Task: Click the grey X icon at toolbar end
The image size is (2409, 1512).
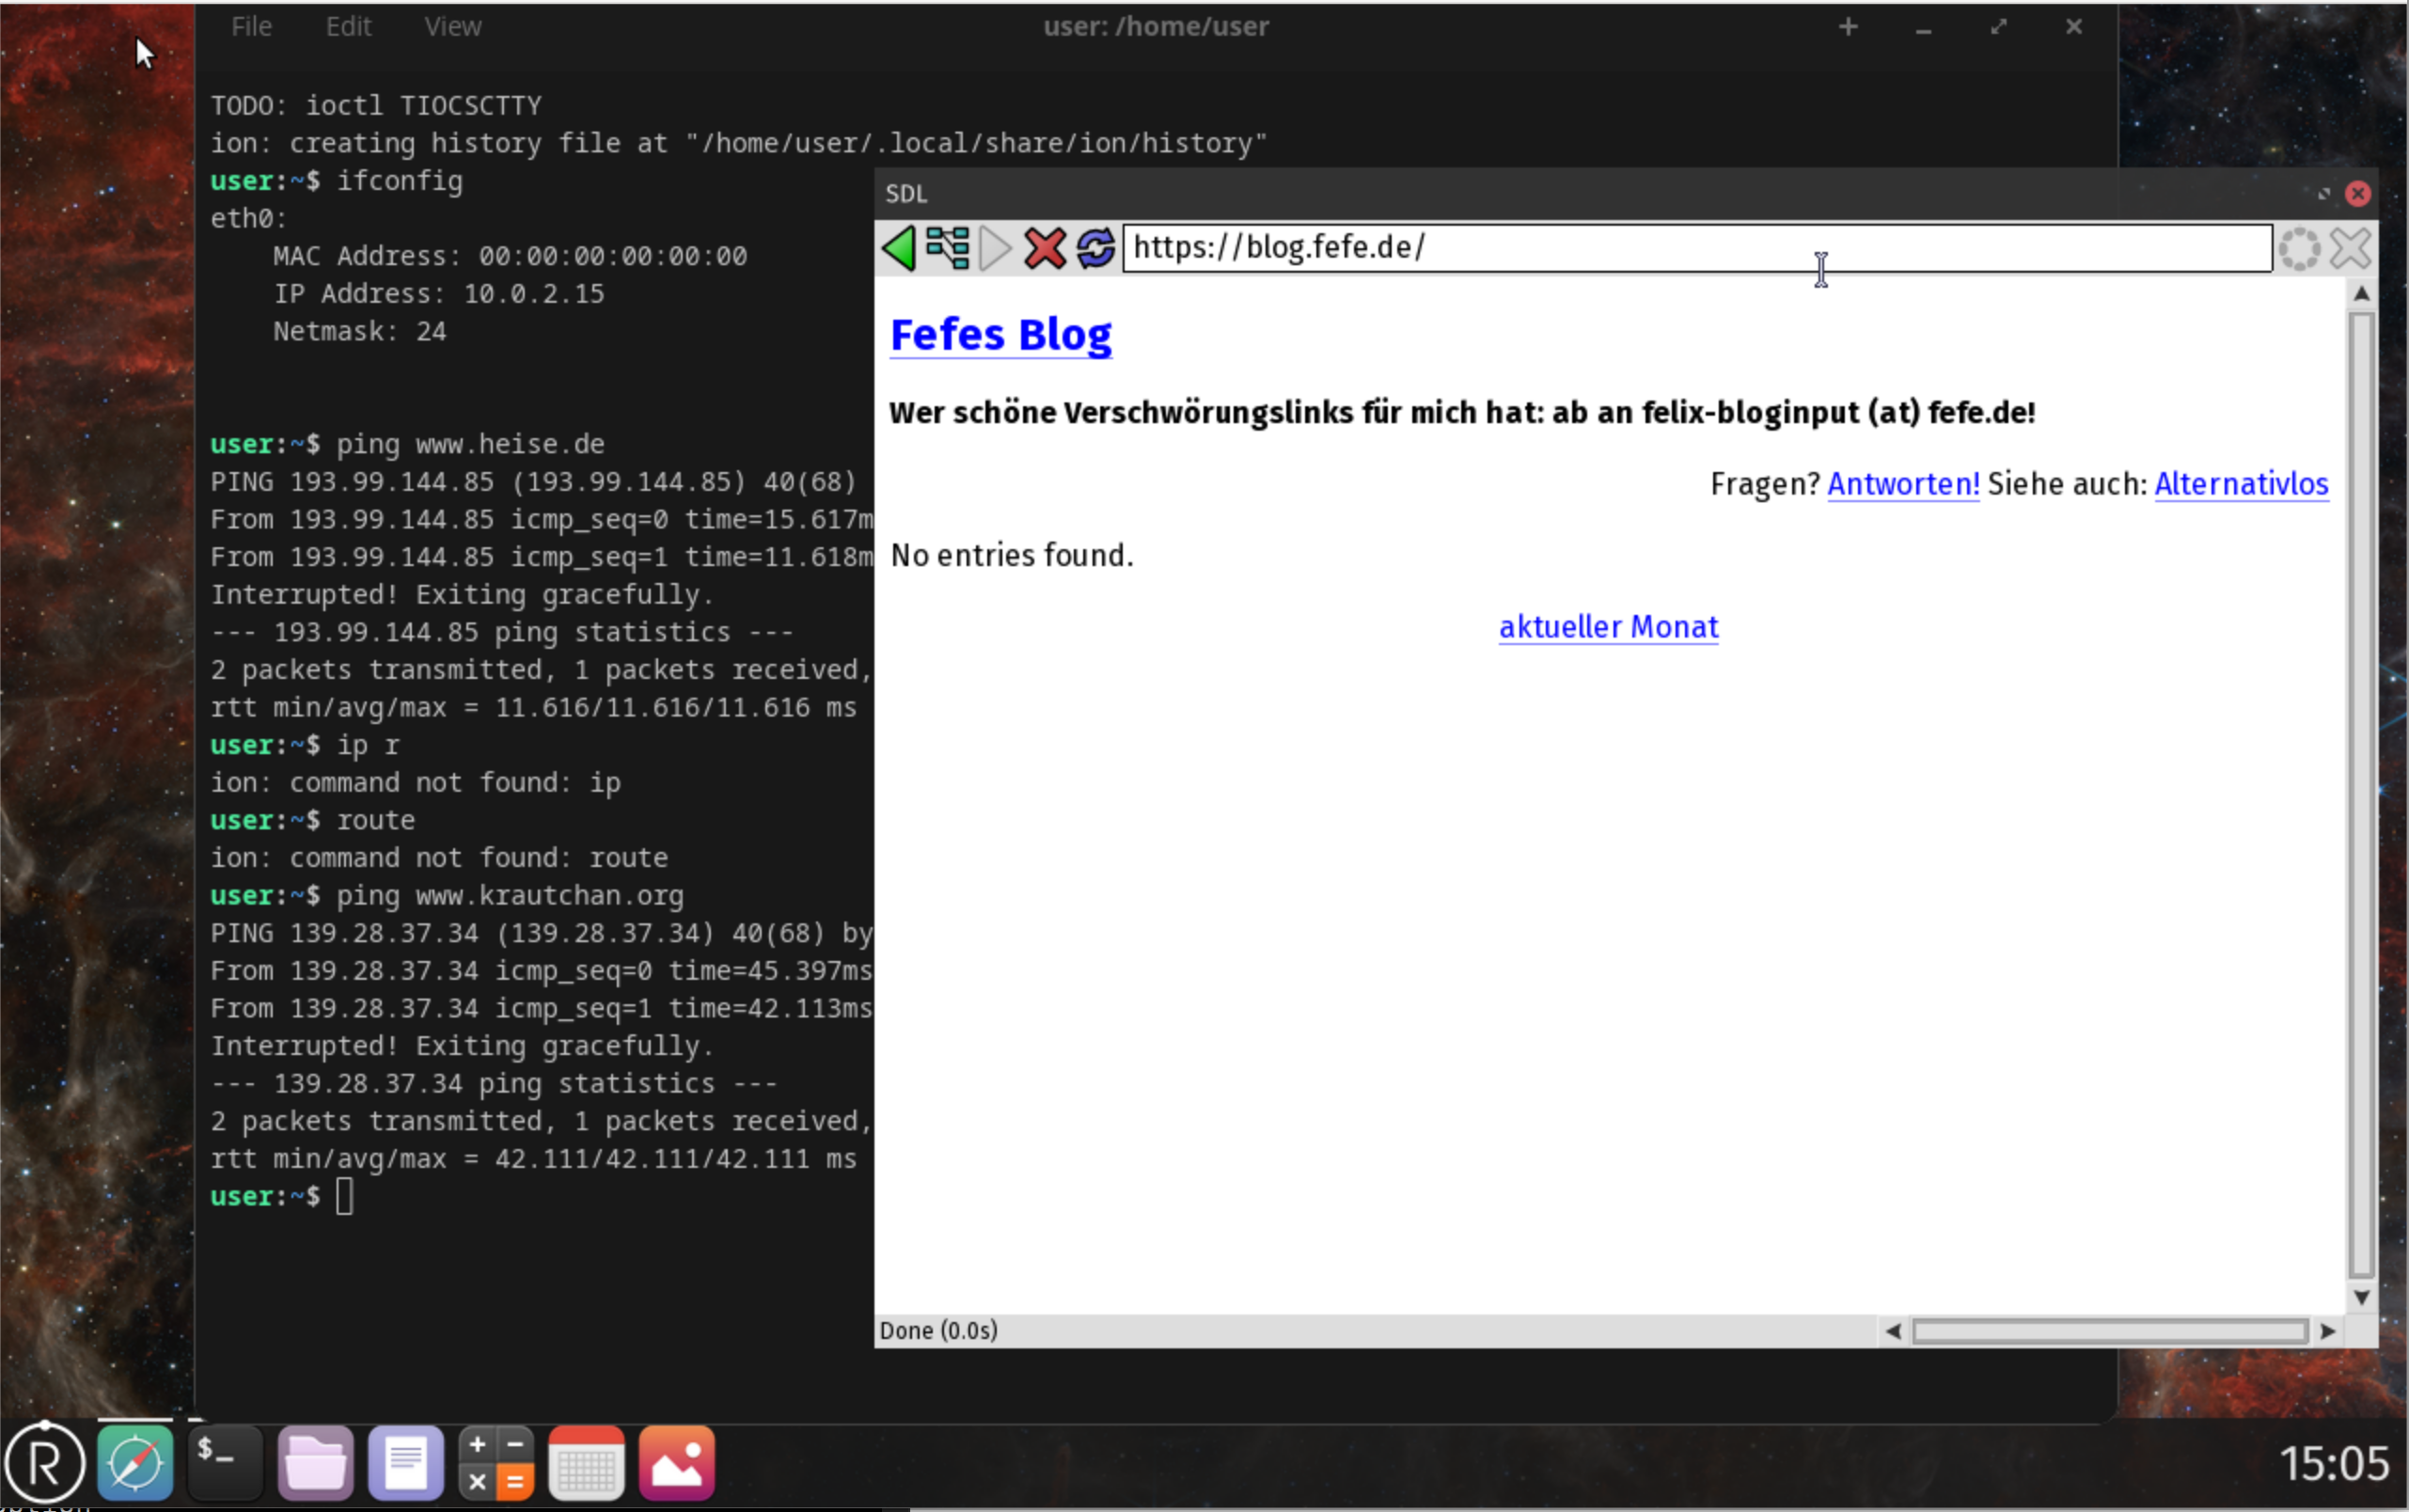Action: click(x=2350, y=248)
